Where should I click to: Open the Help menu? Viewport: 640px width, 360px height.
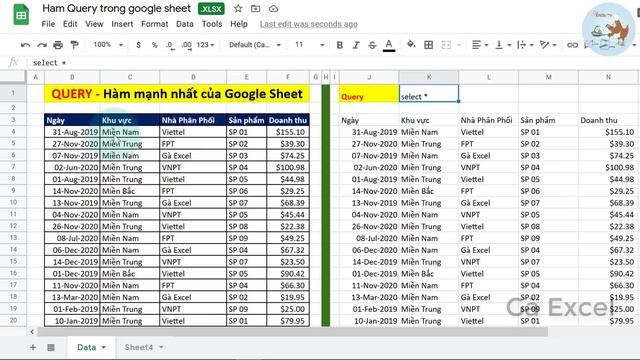[x=239, y=24]
